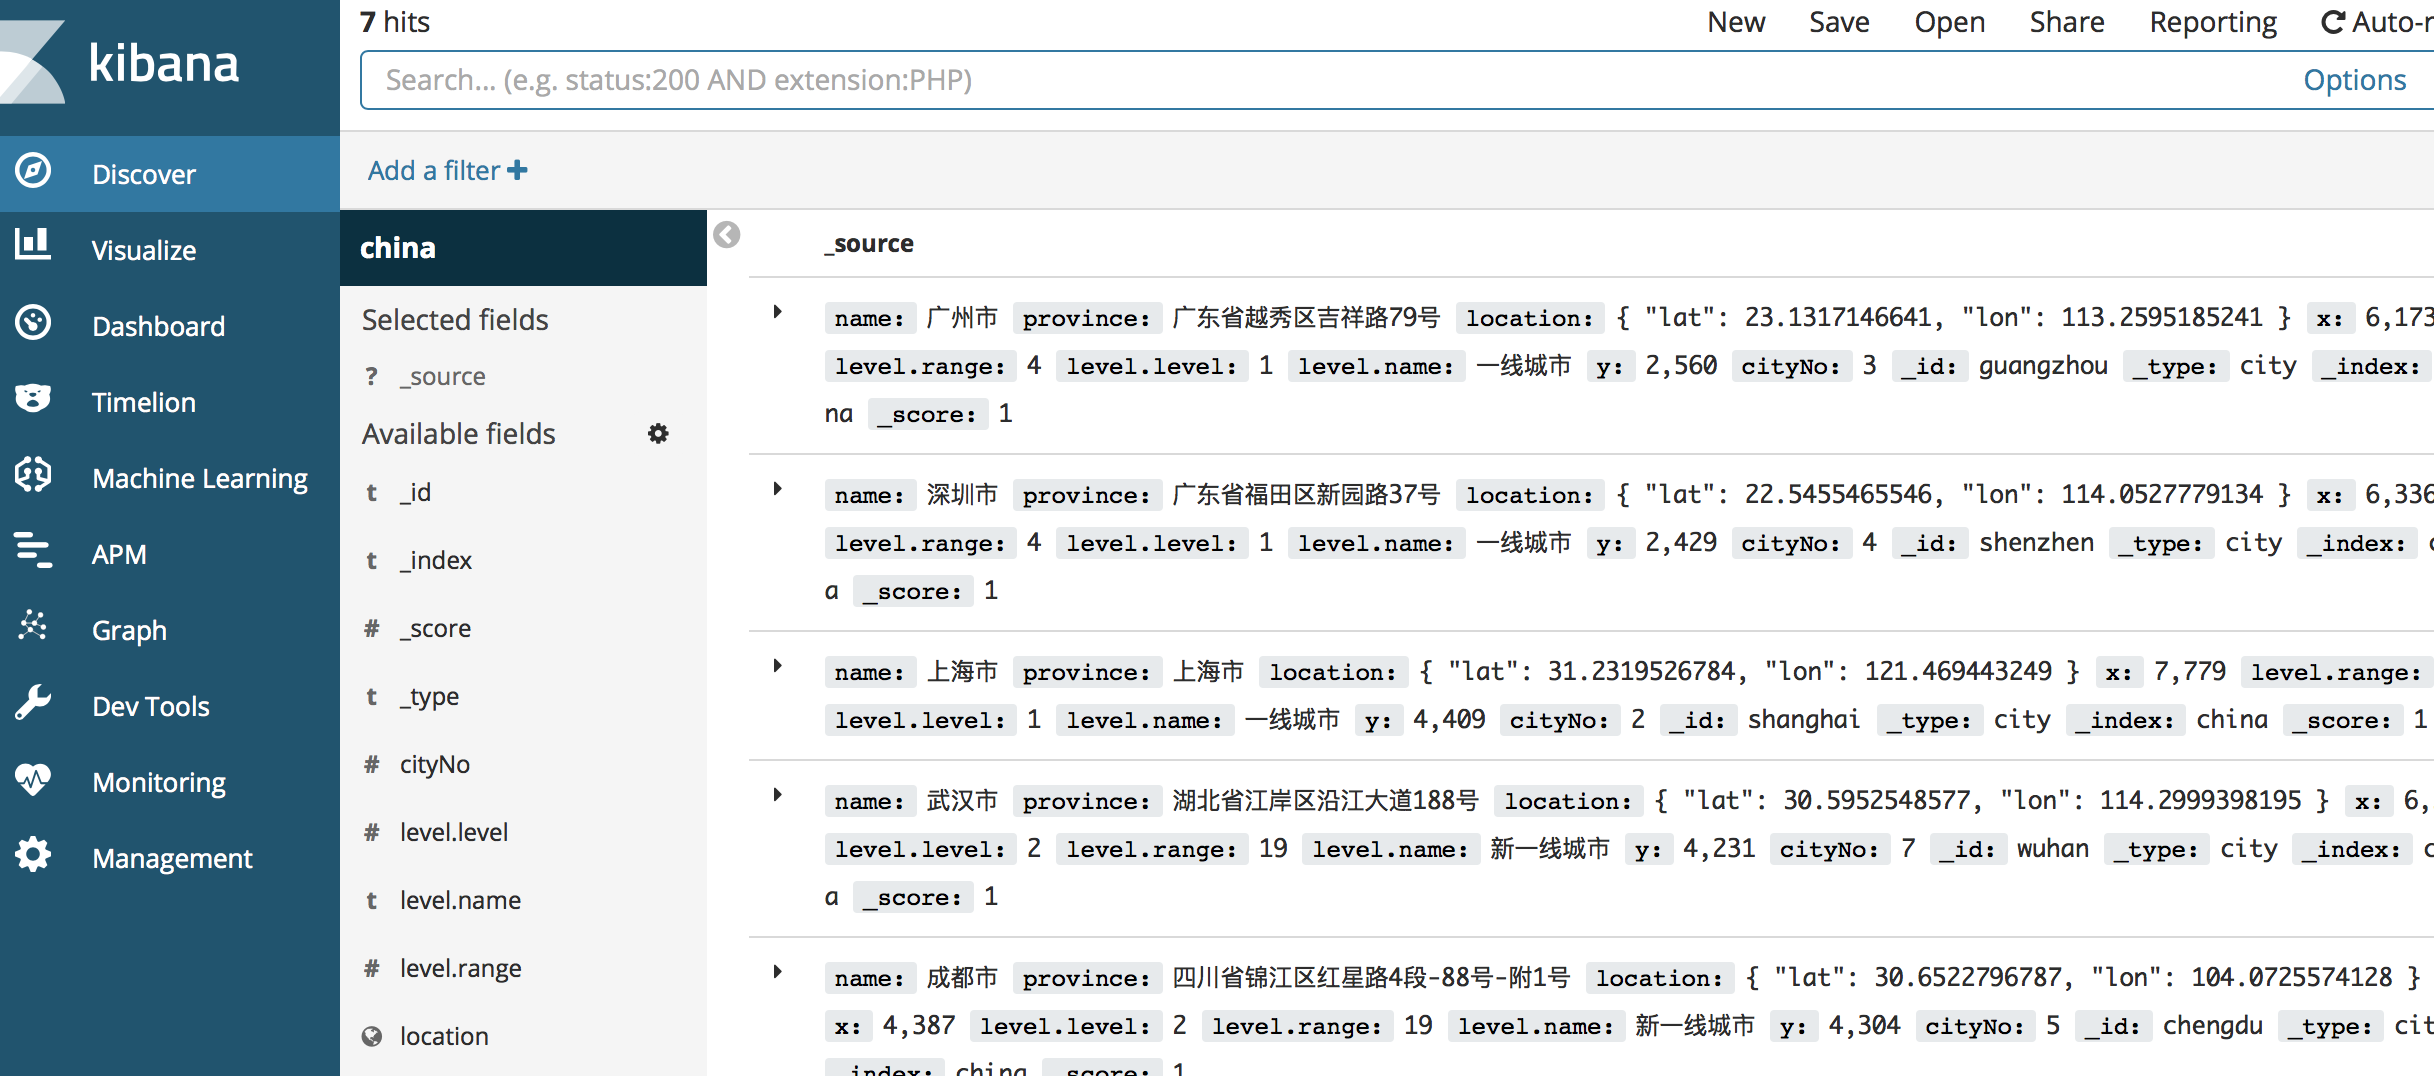Open Dev Tools wrench icon
Image resolution: width=2434 pixels, height=1076 pixels.
[x=33, y=702]
